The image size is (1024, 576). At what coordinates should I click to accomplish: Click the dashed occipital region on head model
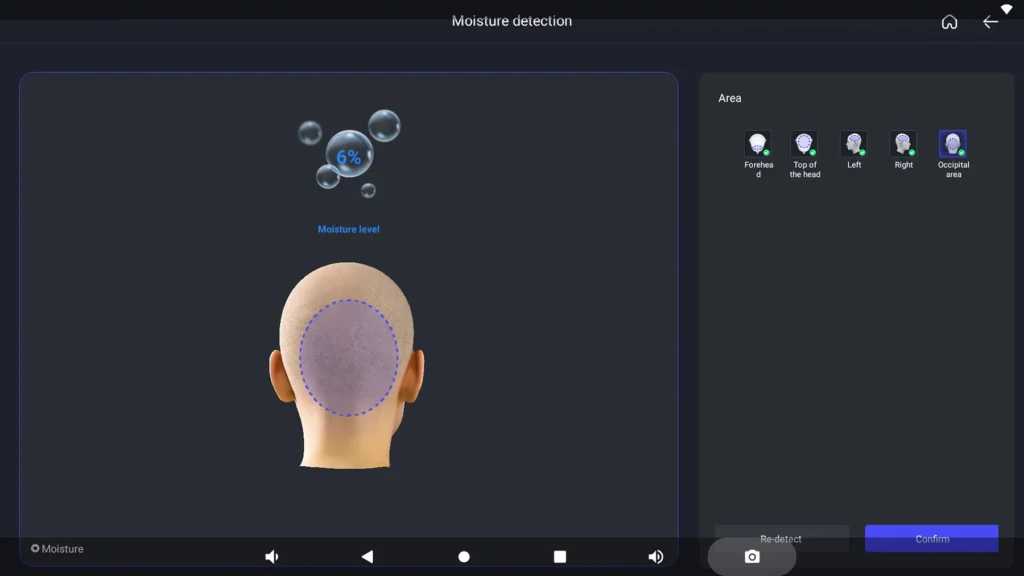[349, 358]
